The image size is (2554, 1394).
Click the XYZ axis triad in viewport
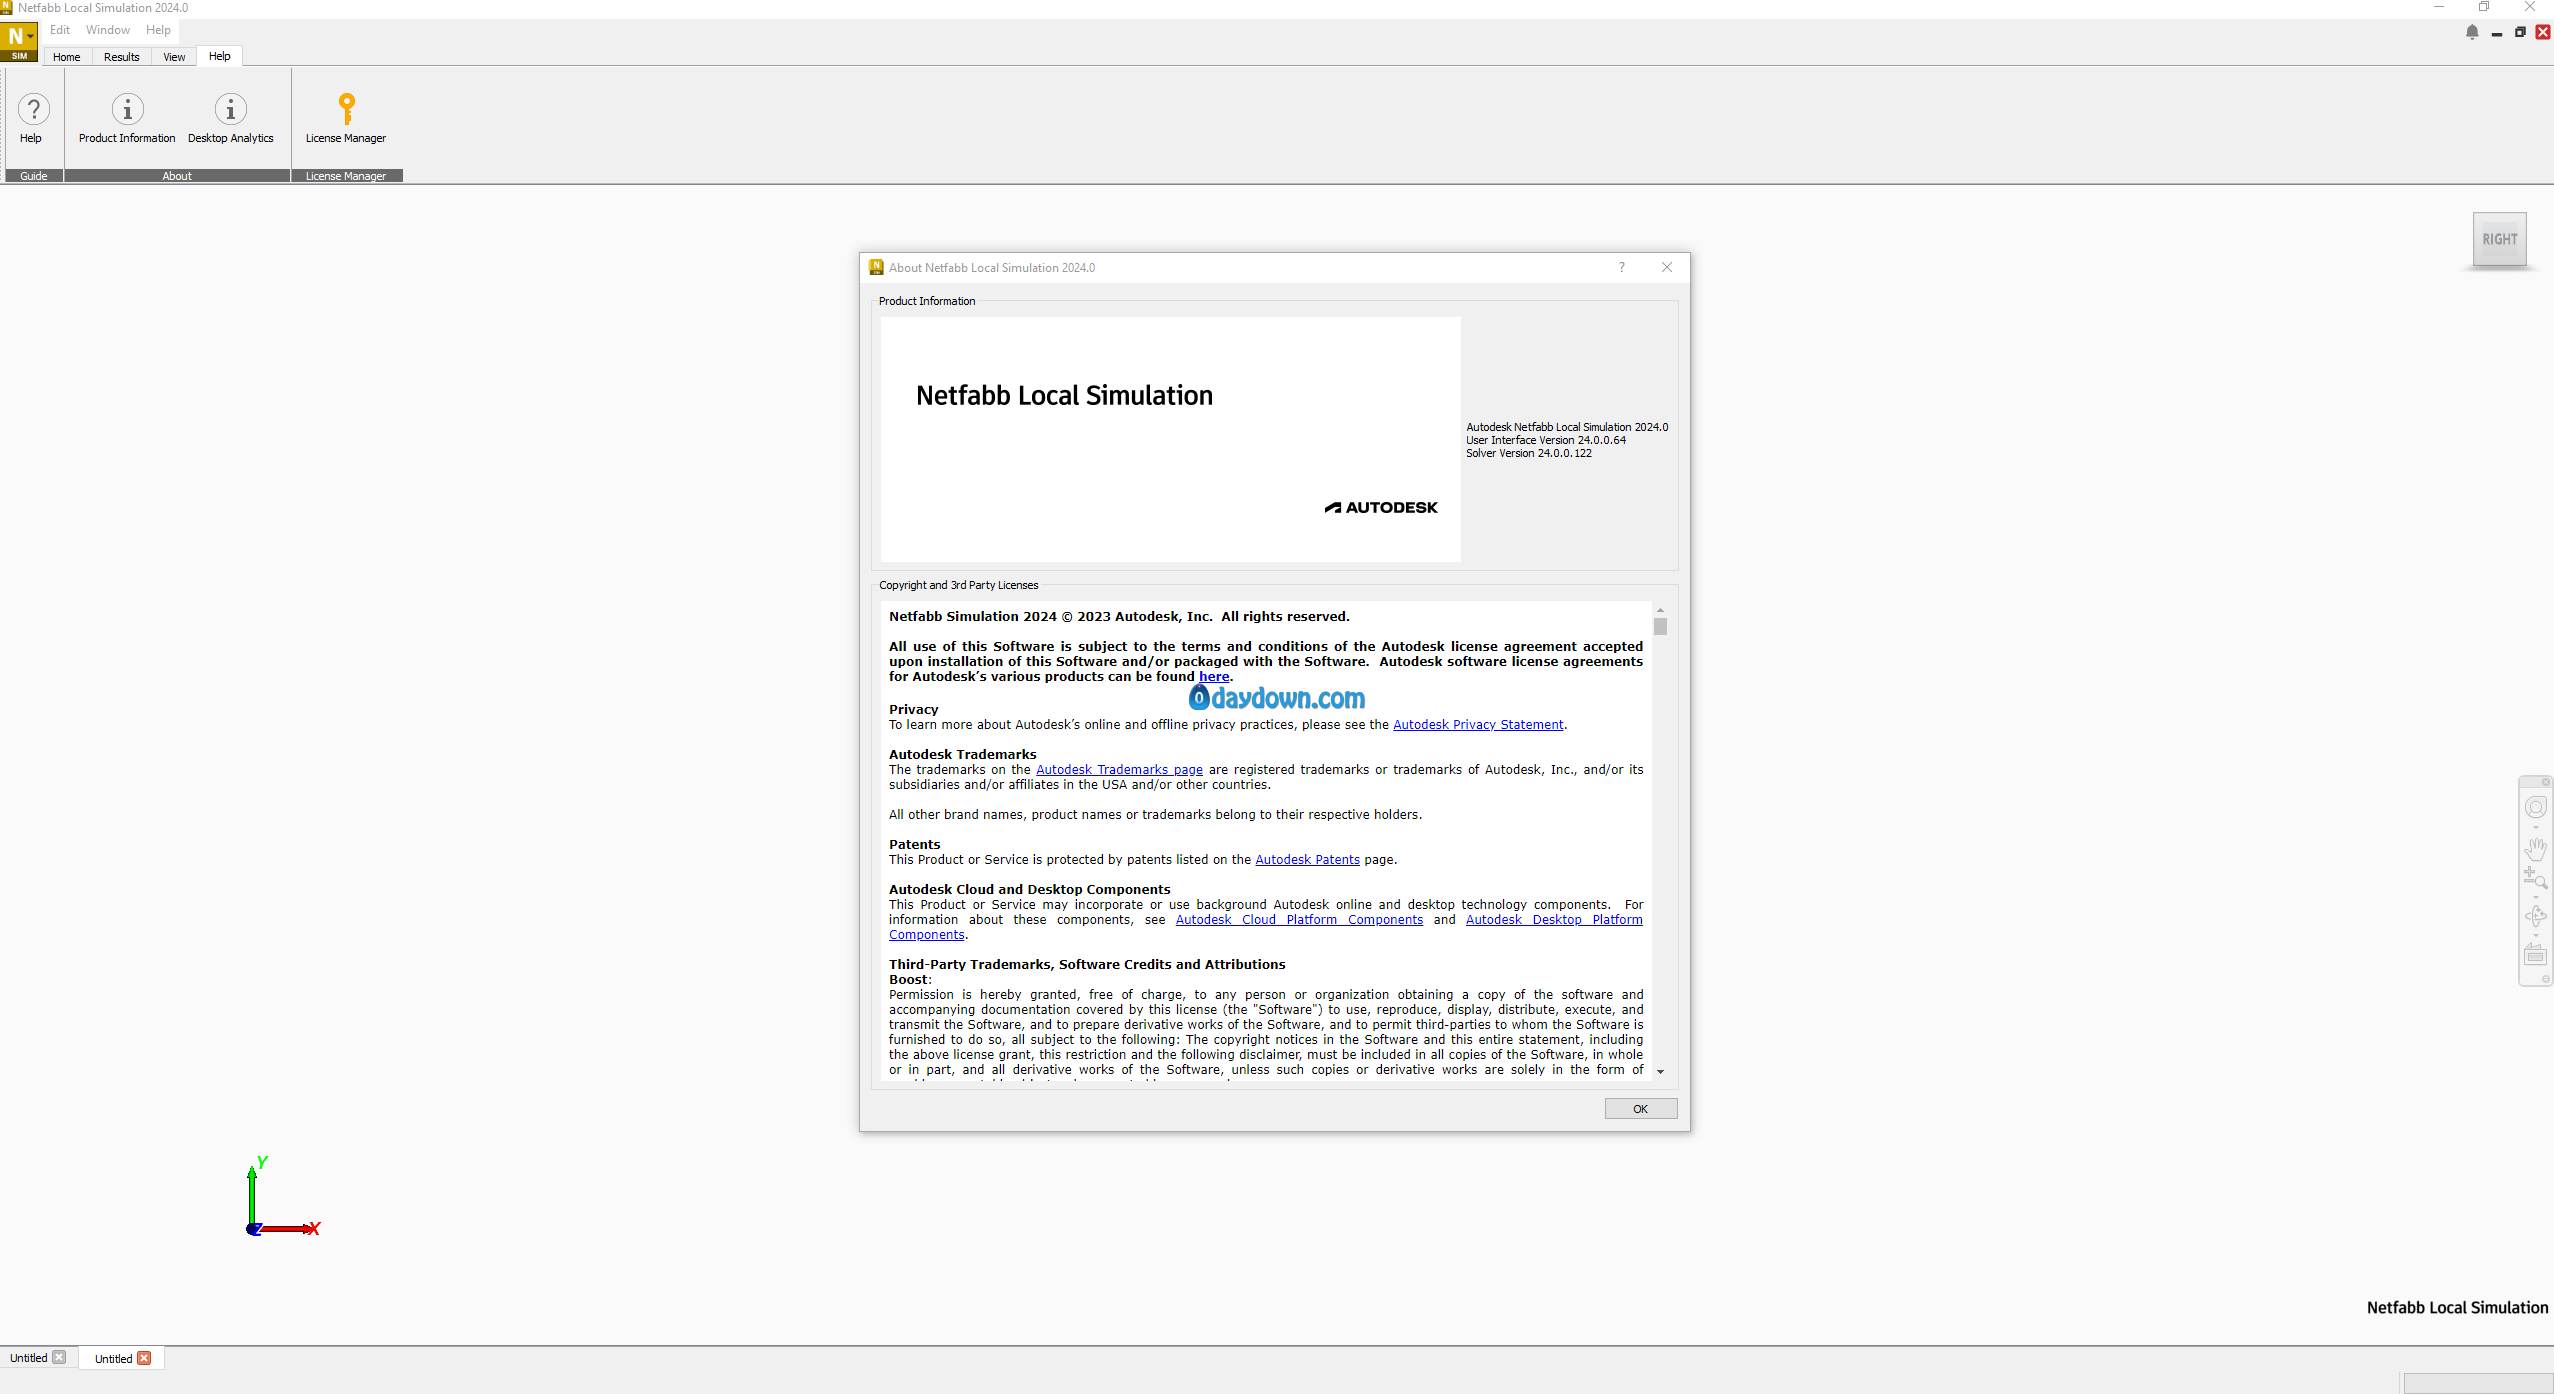(x=283, y=1198)
